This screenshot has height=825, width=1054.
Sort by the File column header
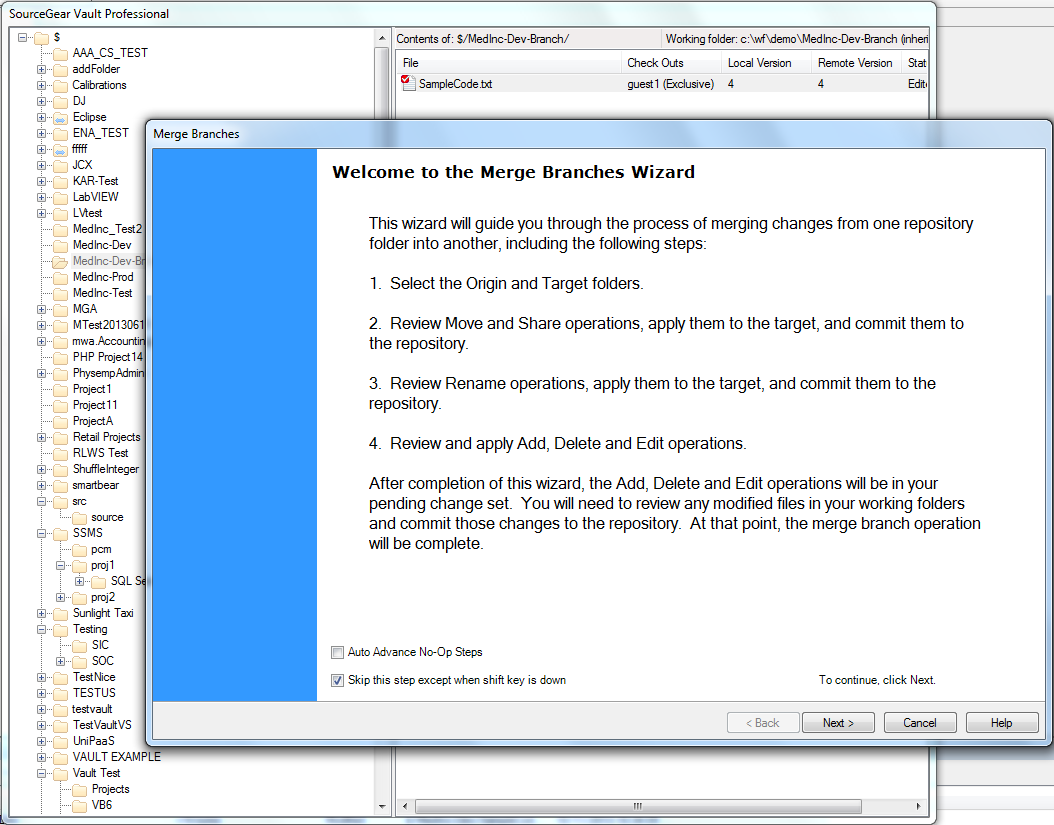click(x=509, y=63)
